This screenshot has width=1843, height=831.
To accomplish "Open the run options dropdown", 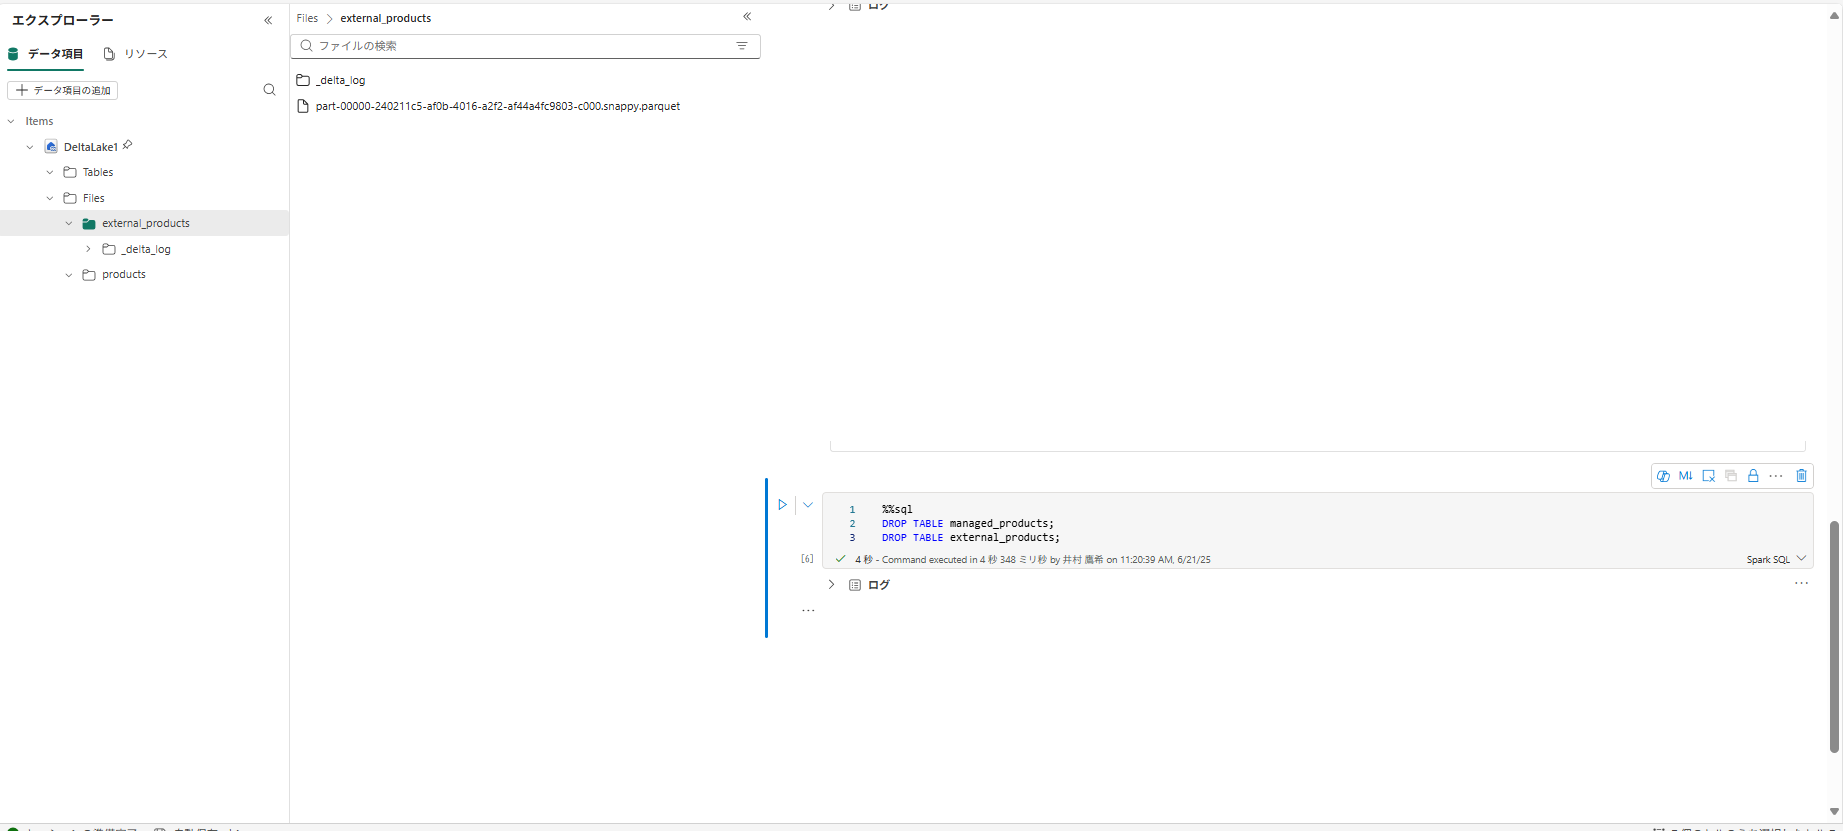I will coord(808,505).
